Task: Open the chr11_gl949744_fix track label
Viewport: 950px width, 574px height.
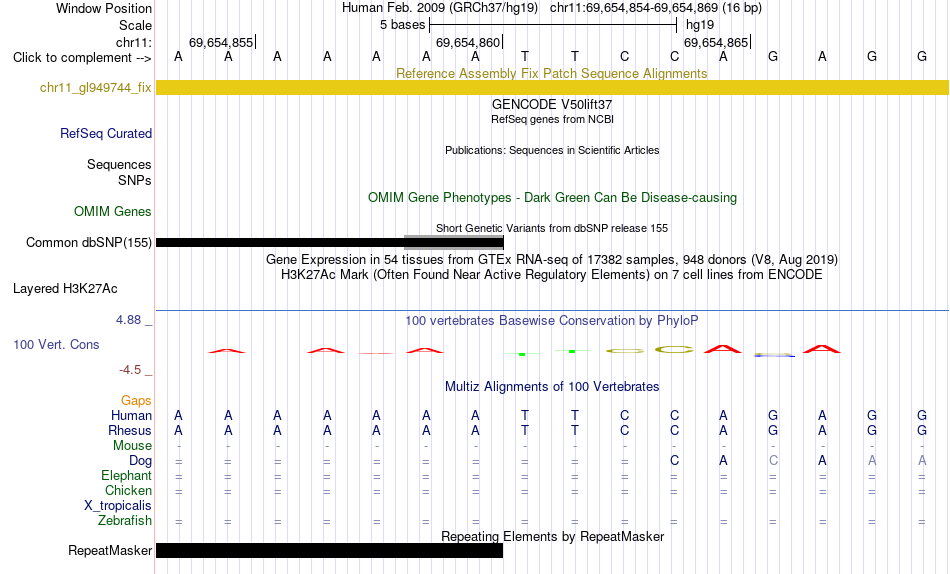Action: tap(96, 88)
